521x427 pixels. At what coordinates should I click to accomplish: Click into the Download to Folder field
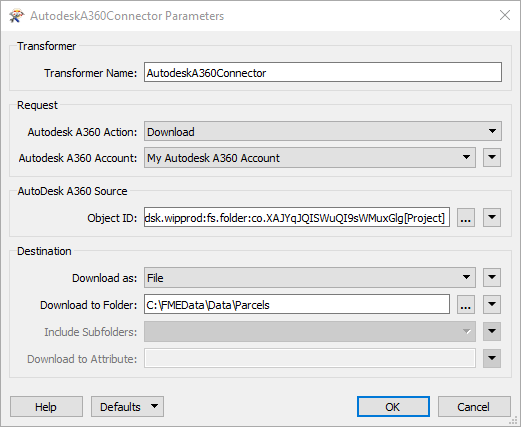pos(297,304)
